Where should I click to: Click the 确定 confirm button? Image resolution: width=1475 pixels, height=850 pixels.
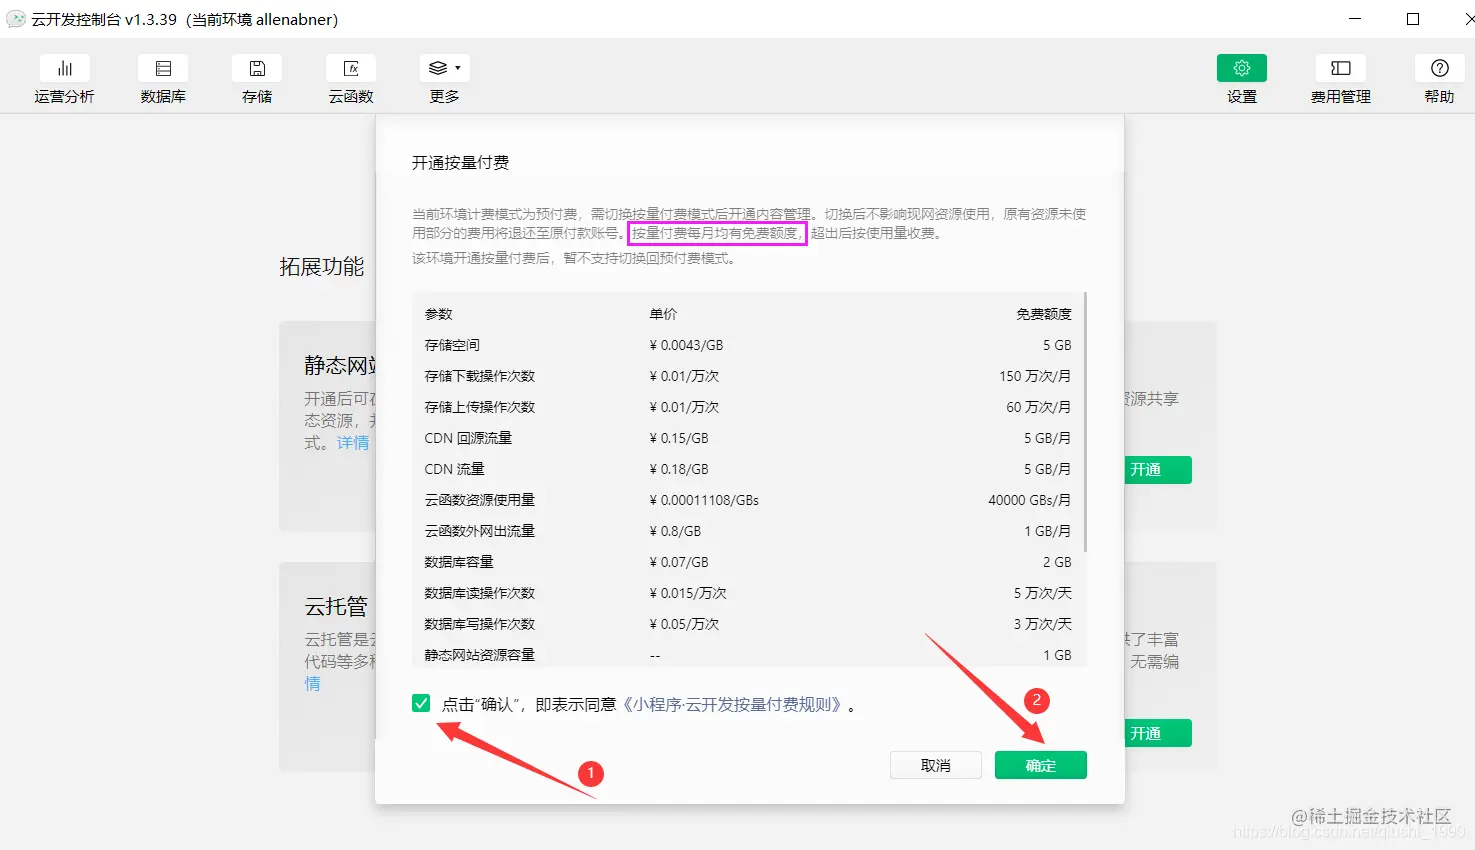pos(1041,765)
